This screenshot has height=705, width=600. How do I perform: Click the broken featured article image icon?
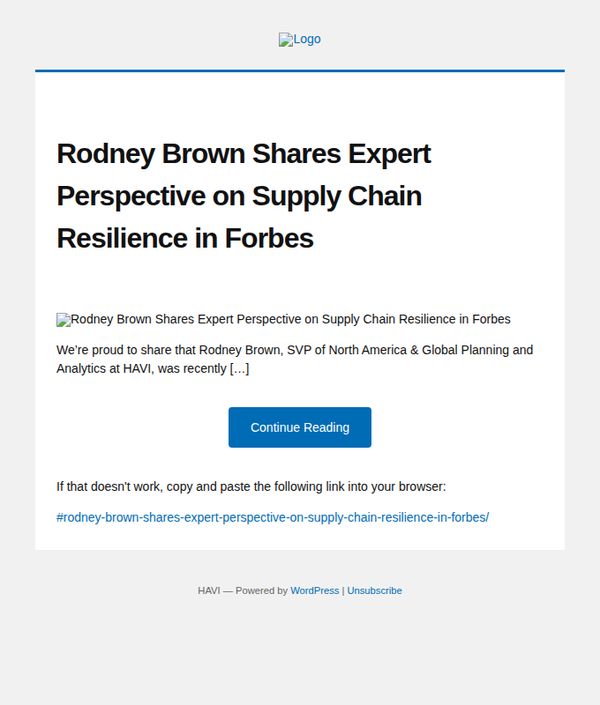click(63, 320)
